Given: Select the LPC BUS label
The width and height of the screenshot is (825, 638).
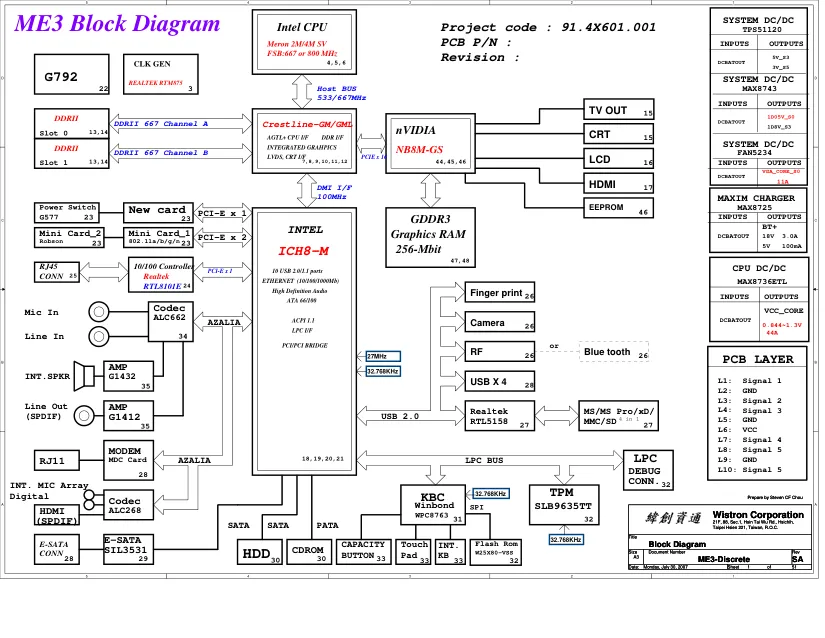Looking at the screenshot, I should tap(484, 460).
